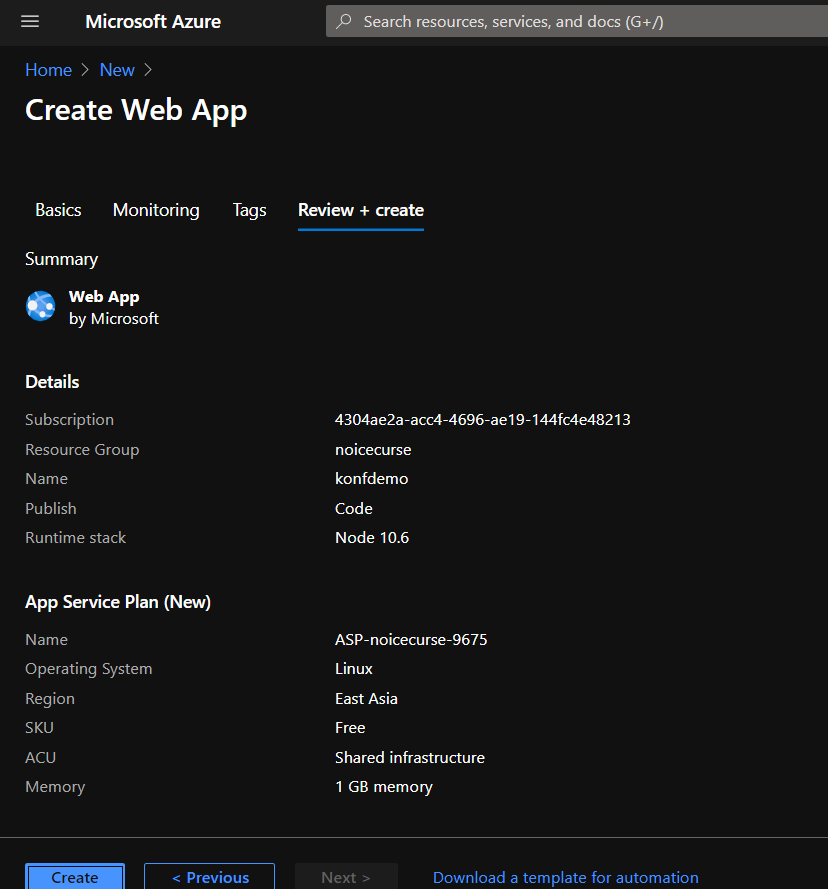This screenshot has height=889, width=828.
Task: Navigate to New breadcrumb link
Action: click(x=117, y=70)
